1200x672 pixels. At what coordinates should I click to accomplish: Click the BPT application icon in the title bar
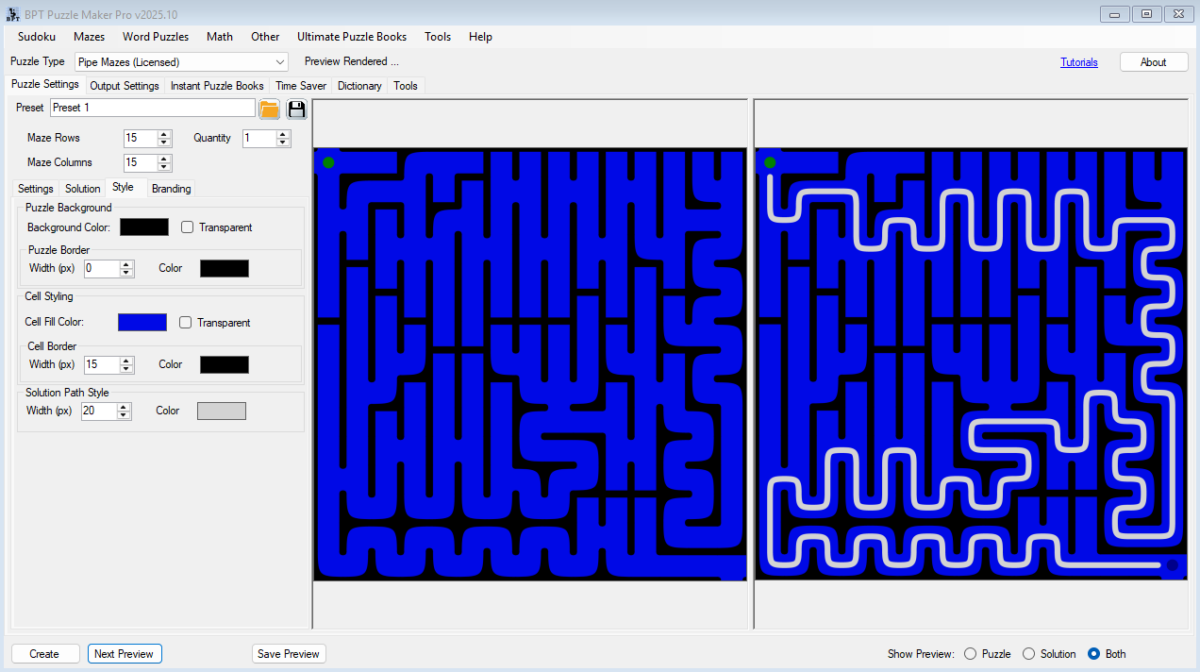tap(11, 13)
